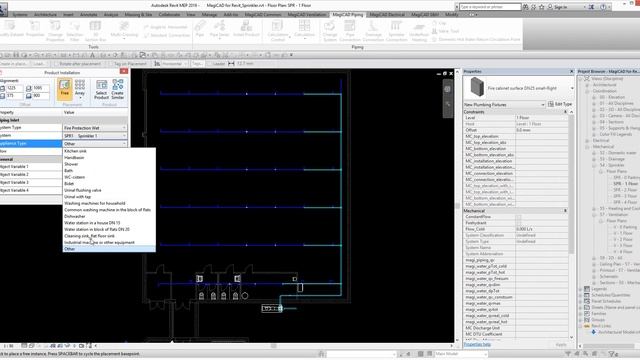The width and height of the screenshot is (640, 360).
Task: Collapse the Constraints section
Action: coord(565,111)
